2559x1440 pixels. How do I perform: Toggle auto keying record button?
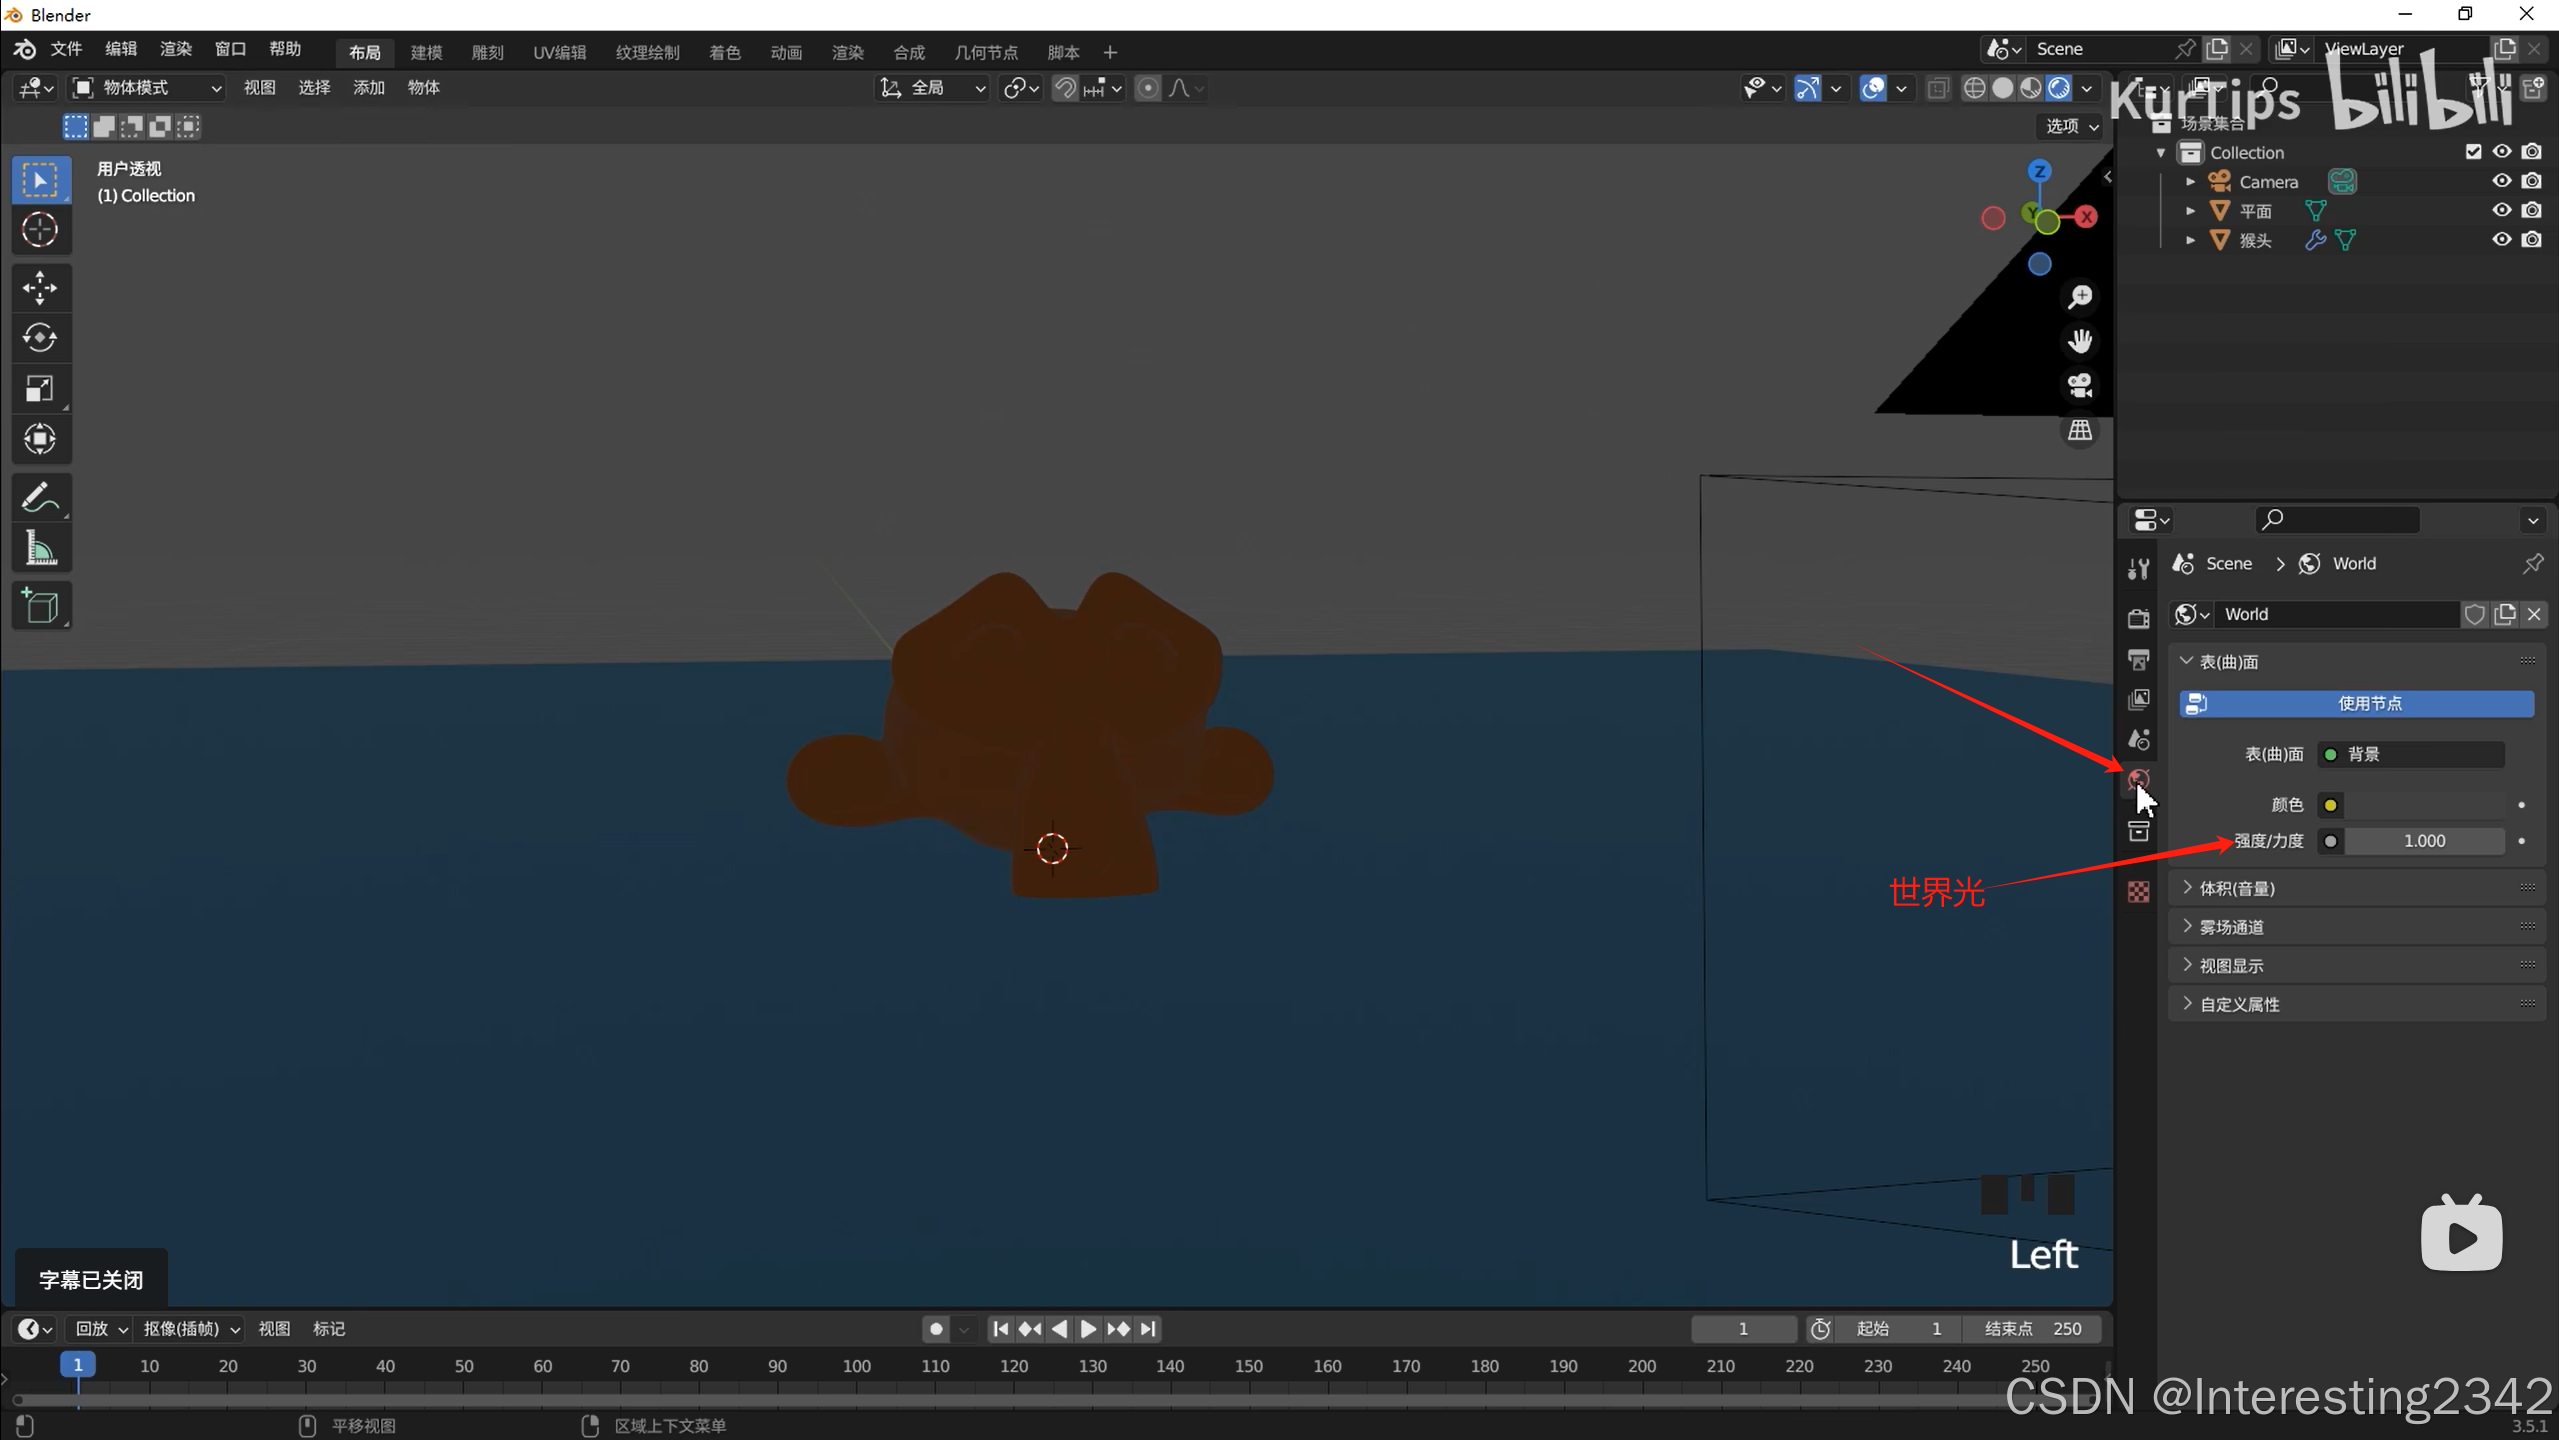936,1329
